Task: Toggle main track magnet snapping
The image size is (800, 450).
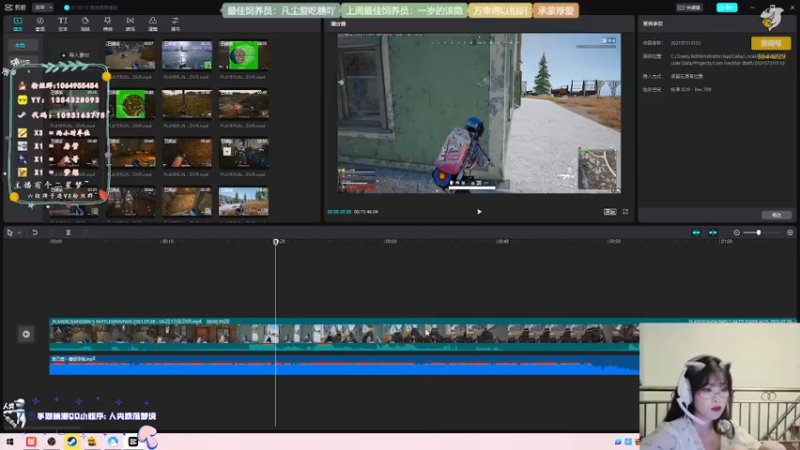Action: point(696,233)
